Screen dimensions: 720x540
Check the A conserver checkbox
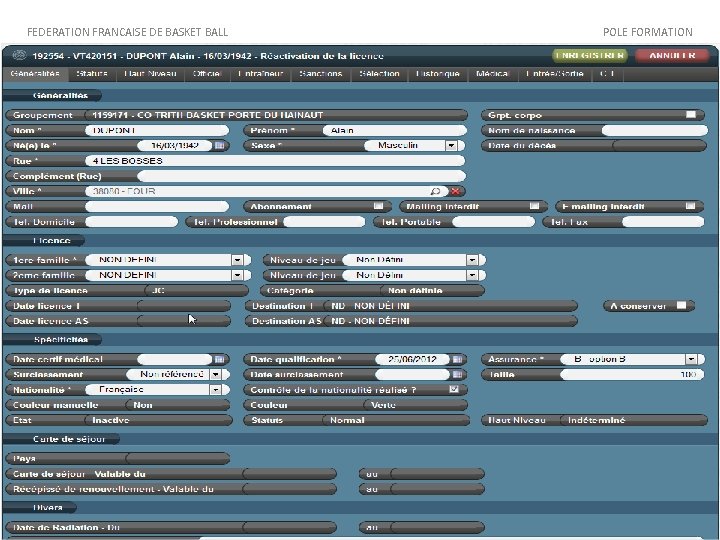(x=681, y=305)
